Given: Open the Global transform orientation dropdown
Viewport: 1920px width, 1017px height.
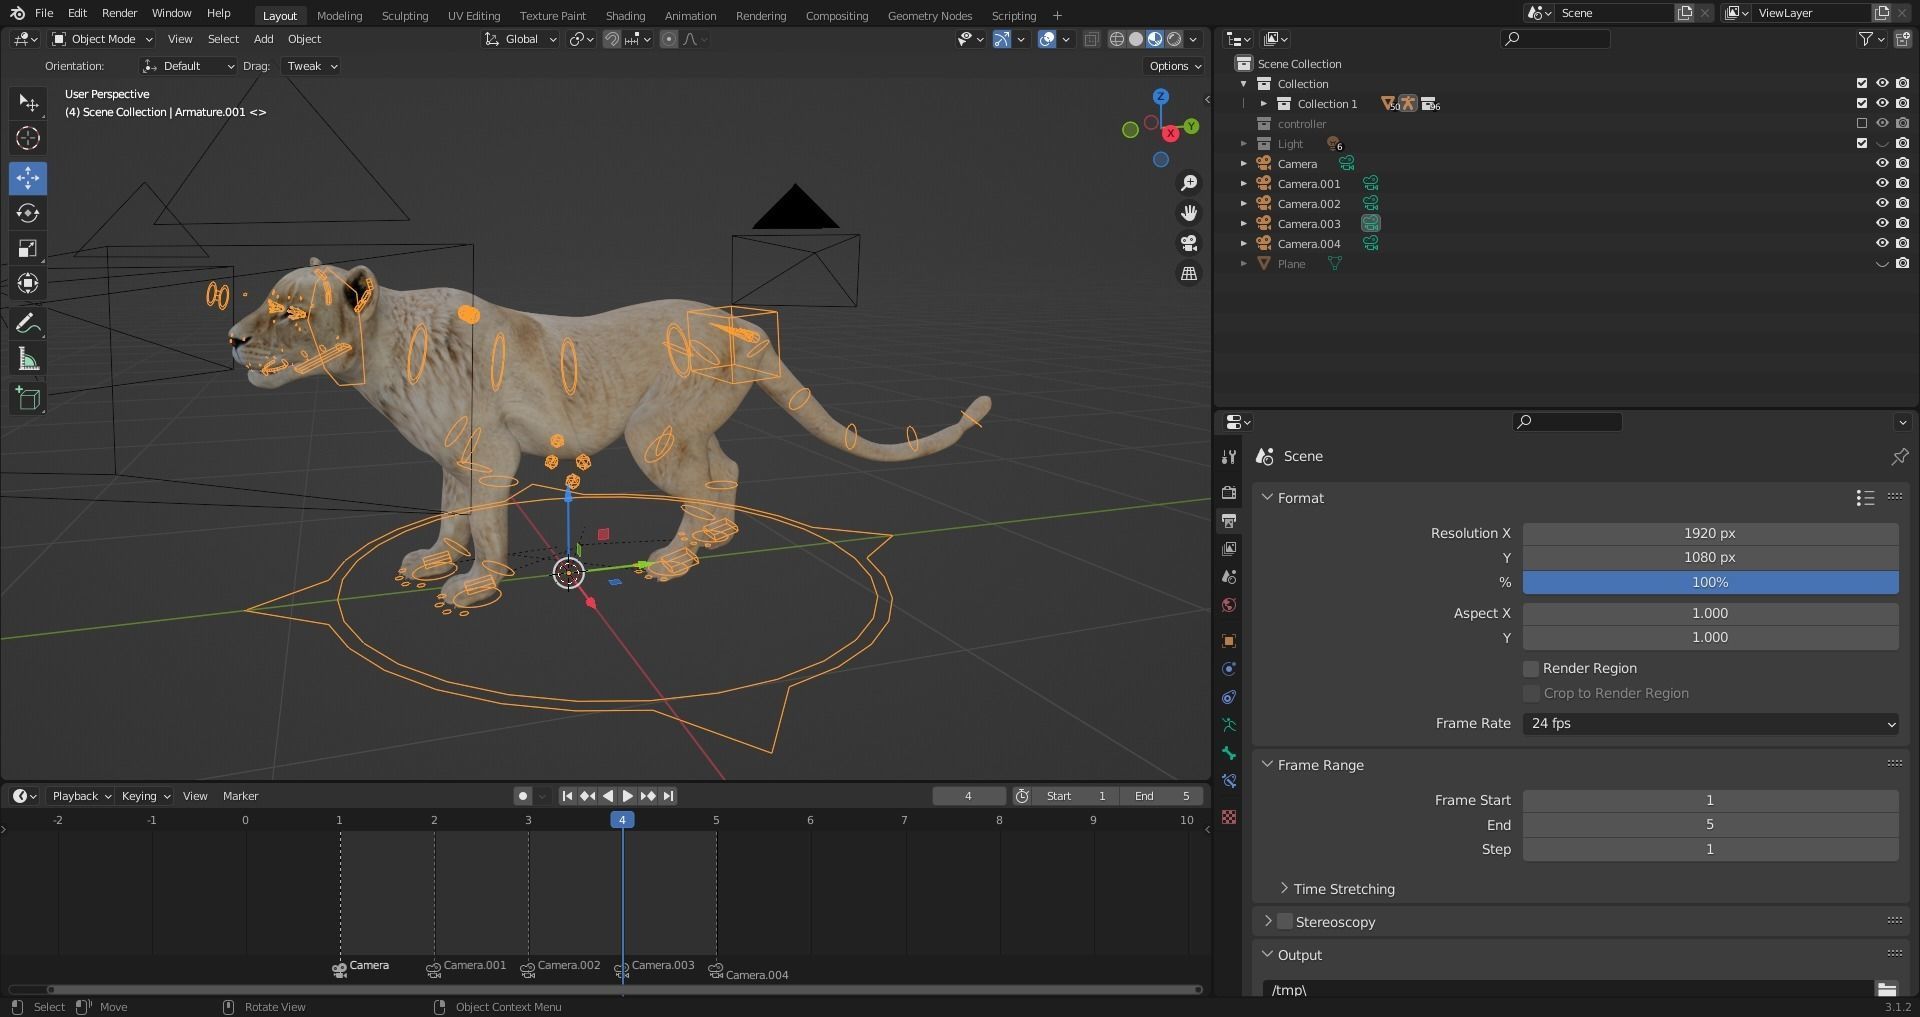Looking at the screenshot, I should (x=520, y=39).
